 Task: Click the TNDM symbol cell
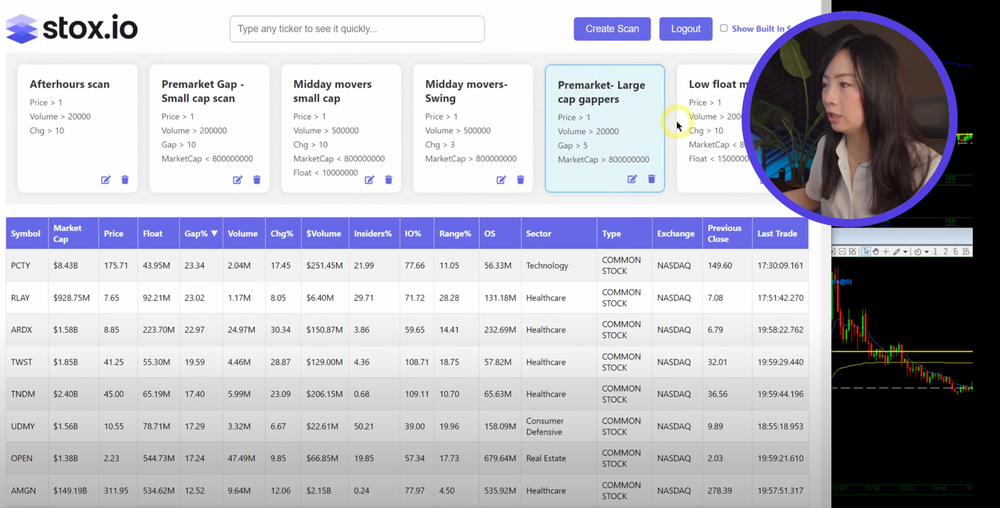pyautogui.click(x=27, y=394)
